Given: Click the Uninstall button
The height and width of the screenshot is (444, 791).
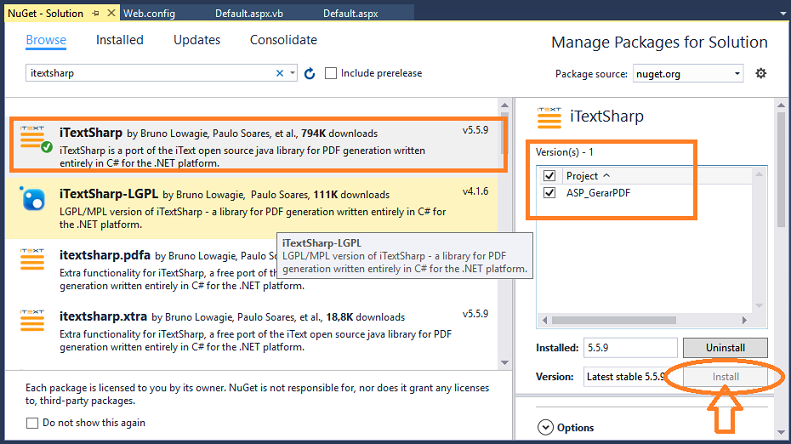Looking at the screenshot, I should (725, 348).
